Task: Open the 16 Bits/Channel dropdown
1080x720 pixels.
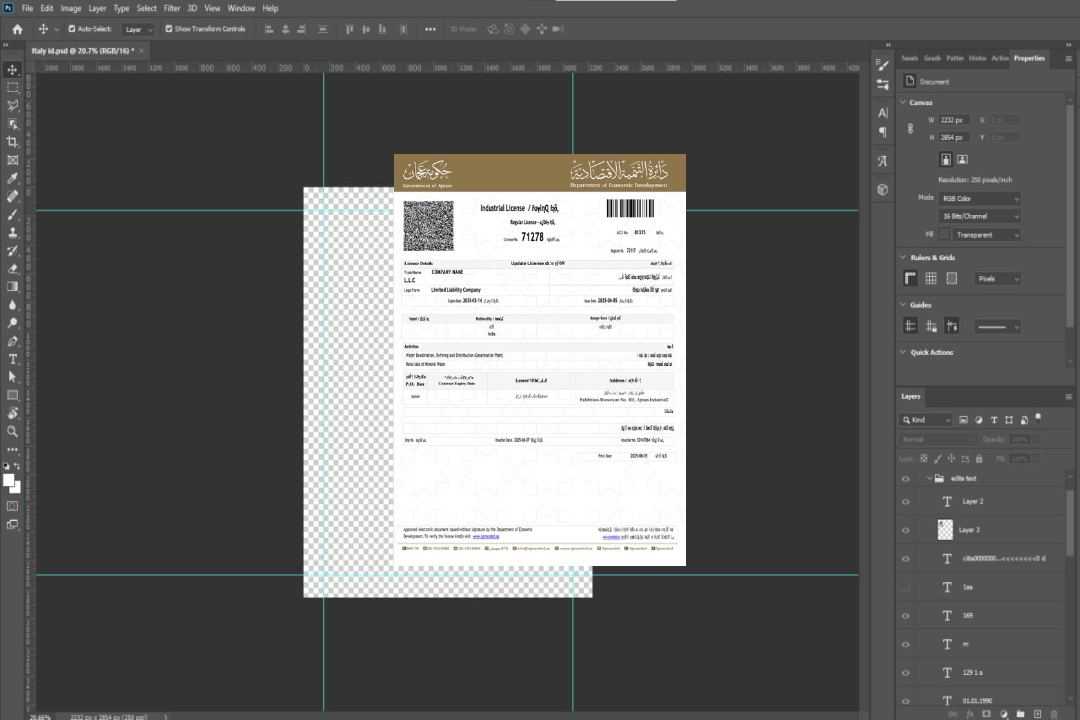Action: [x=979, y=216]
